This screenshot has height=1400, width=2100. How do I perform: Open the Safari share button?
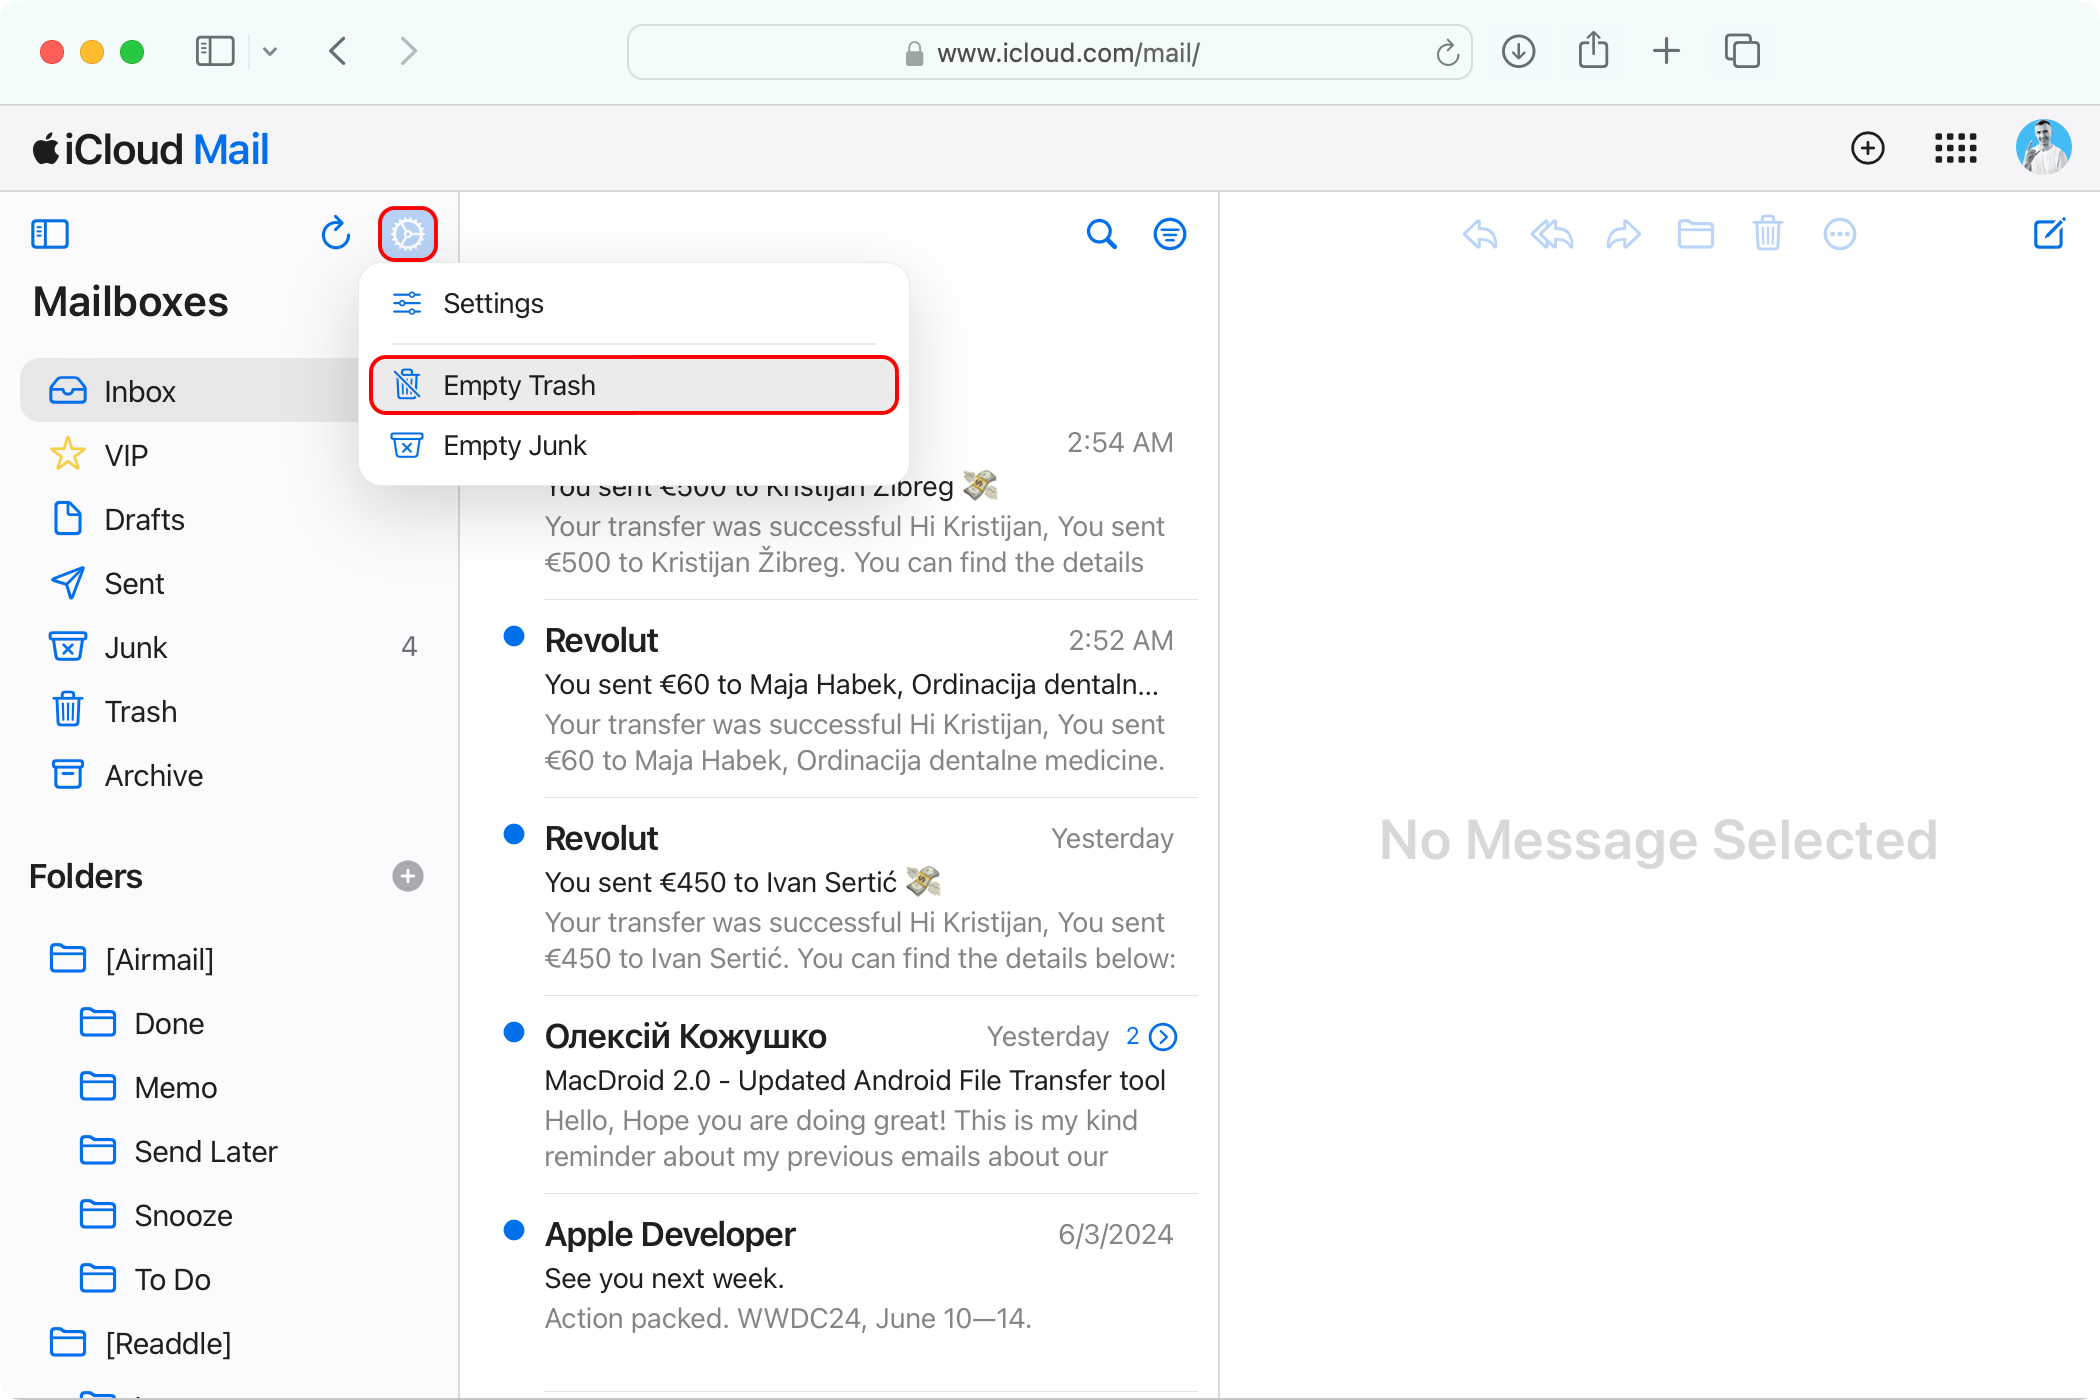coord(1593,50)
